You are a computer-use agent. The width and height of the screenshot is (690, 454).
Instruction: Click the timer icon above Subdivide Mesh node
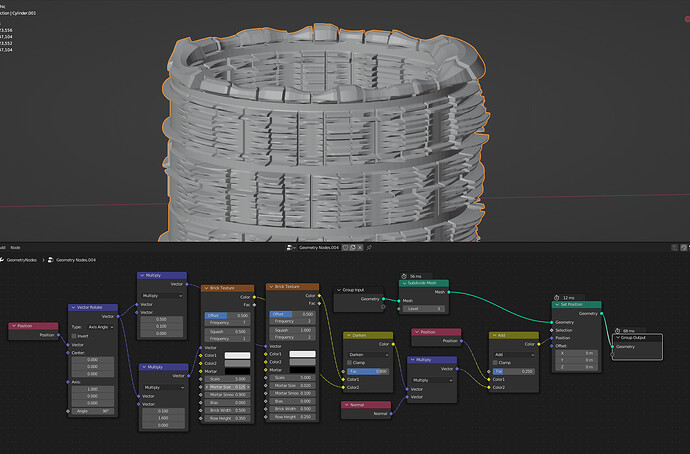coord(404,276)
